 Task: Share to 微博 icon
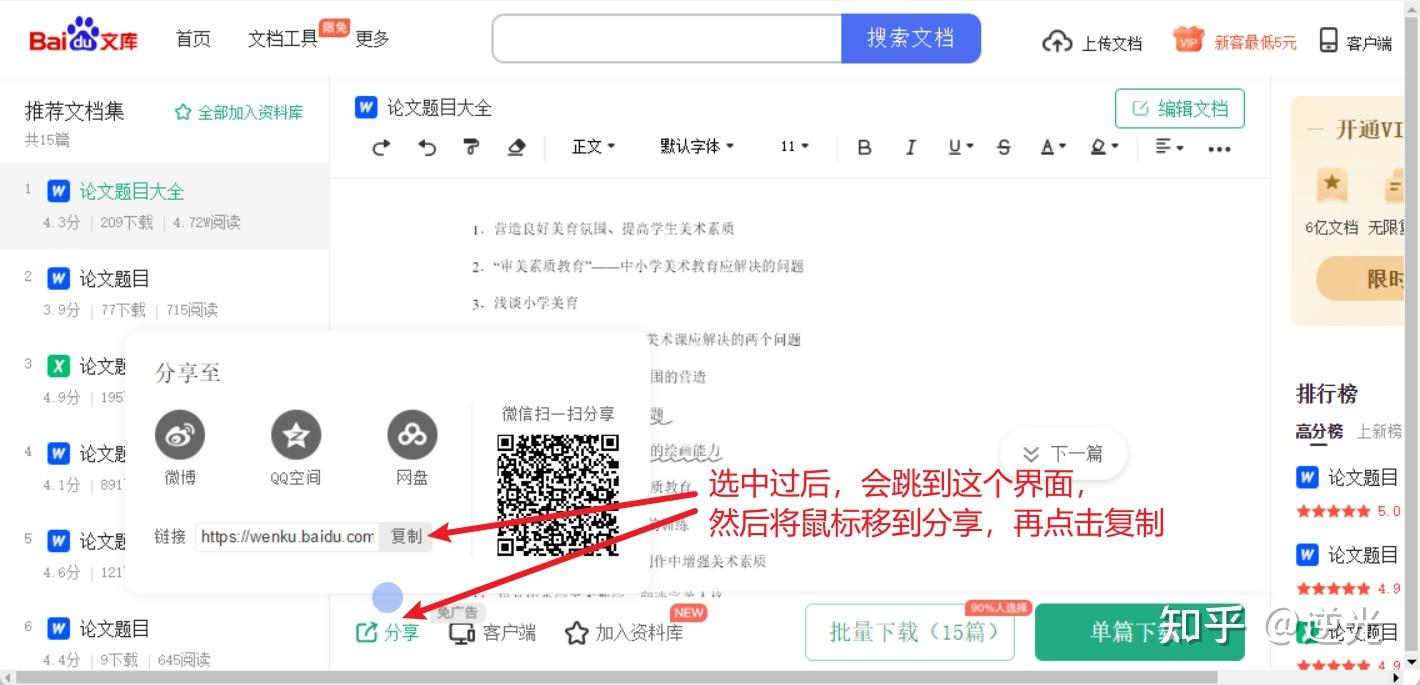tap(180, 435)
